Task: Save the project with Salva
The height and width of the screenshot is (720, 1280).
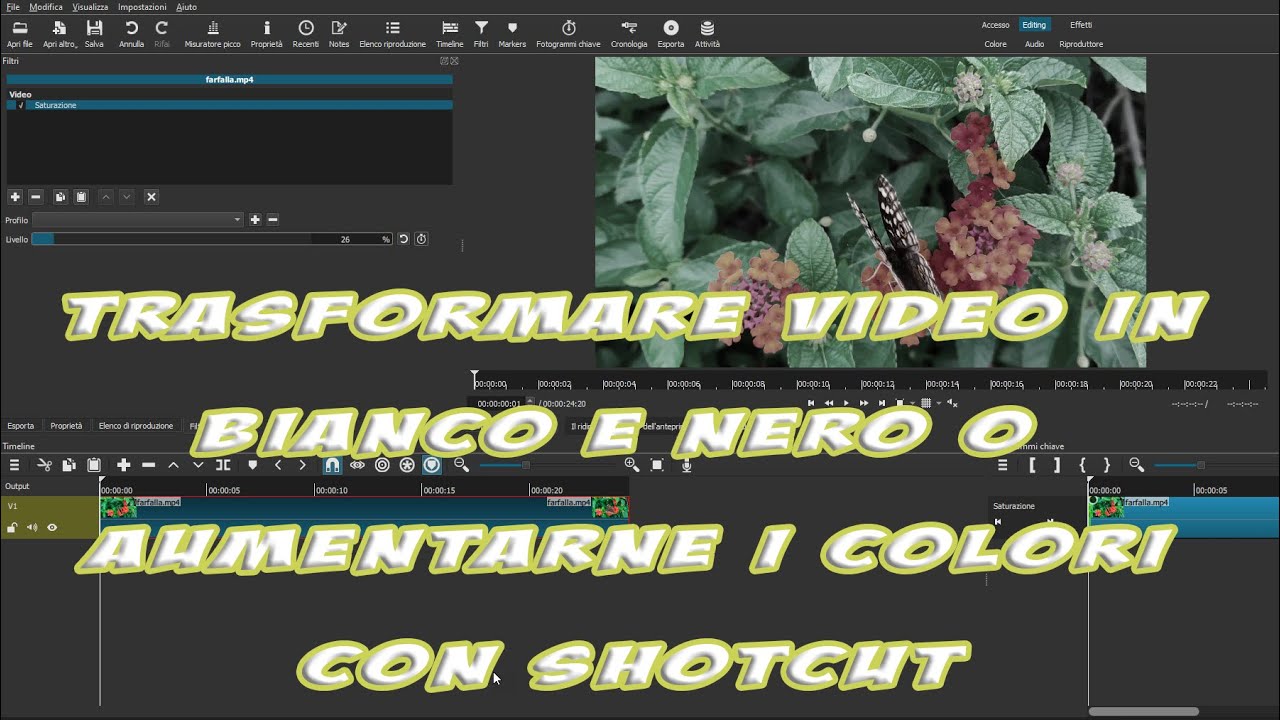Action: point(94,34)
